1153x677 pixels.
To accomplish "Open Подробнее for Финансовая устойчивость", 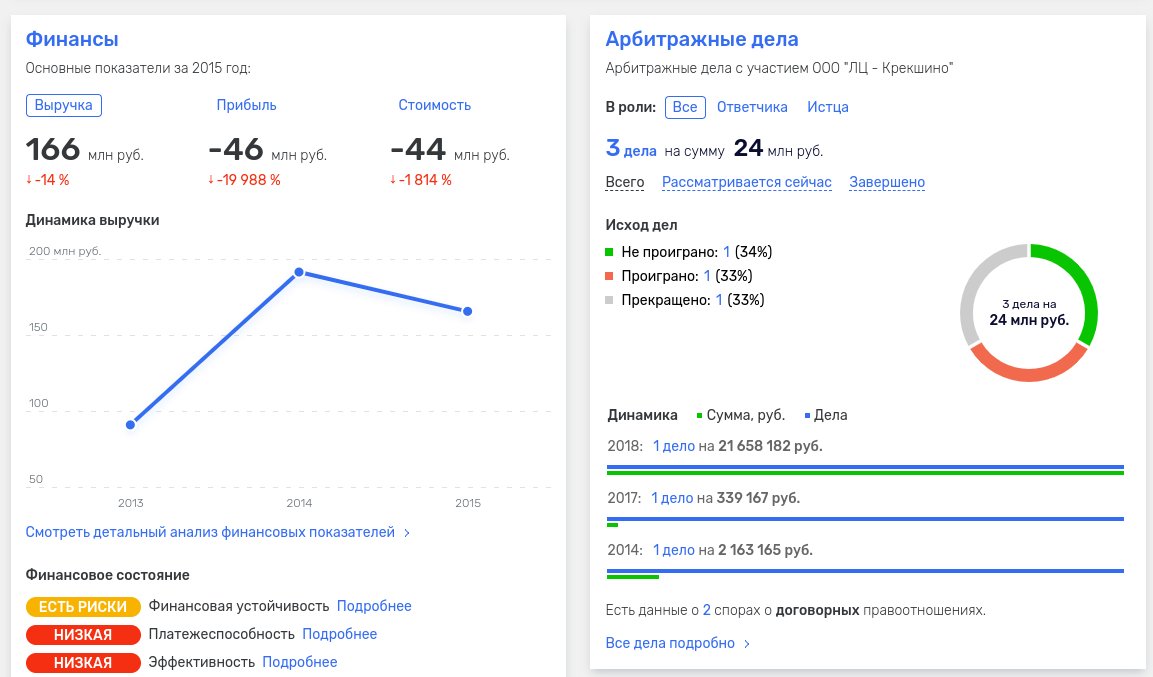I will tap(374, 606).
